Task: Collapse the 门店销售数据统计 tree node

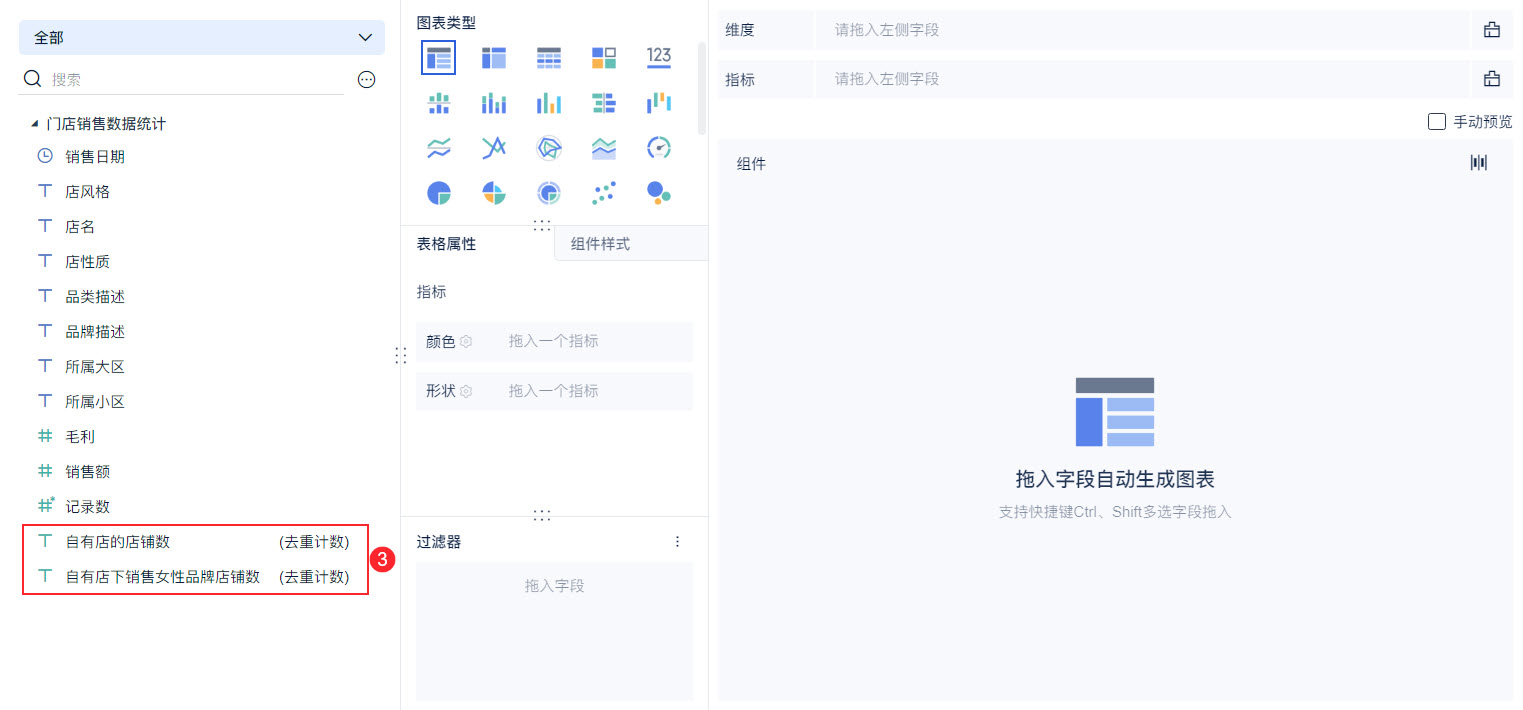Action: (36, 124)
